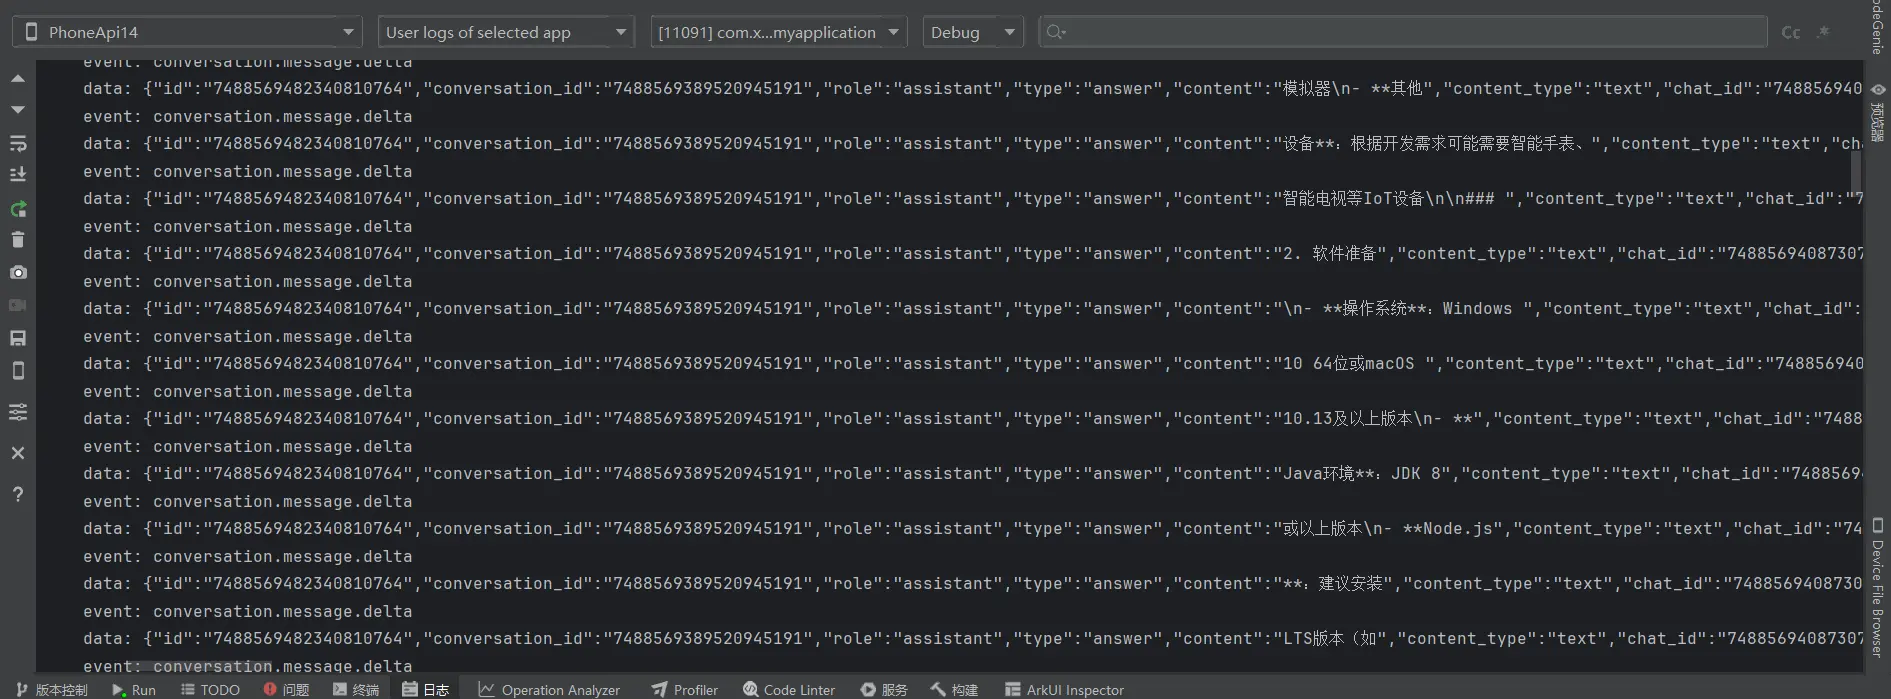The height and width of the screenshot is (699, 1891).
Task: Expand the User logs of selected app dropdown
Action: click(505, 32)
